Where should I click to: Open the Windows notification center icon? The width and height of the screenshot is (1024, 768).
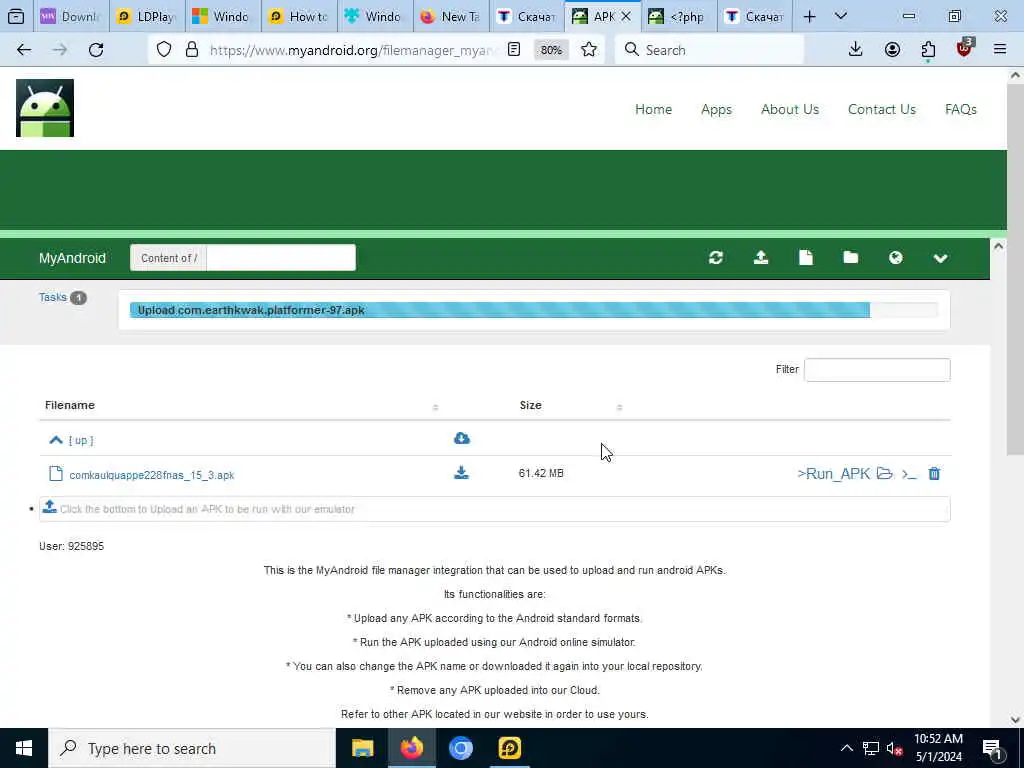tap(993, 748)
